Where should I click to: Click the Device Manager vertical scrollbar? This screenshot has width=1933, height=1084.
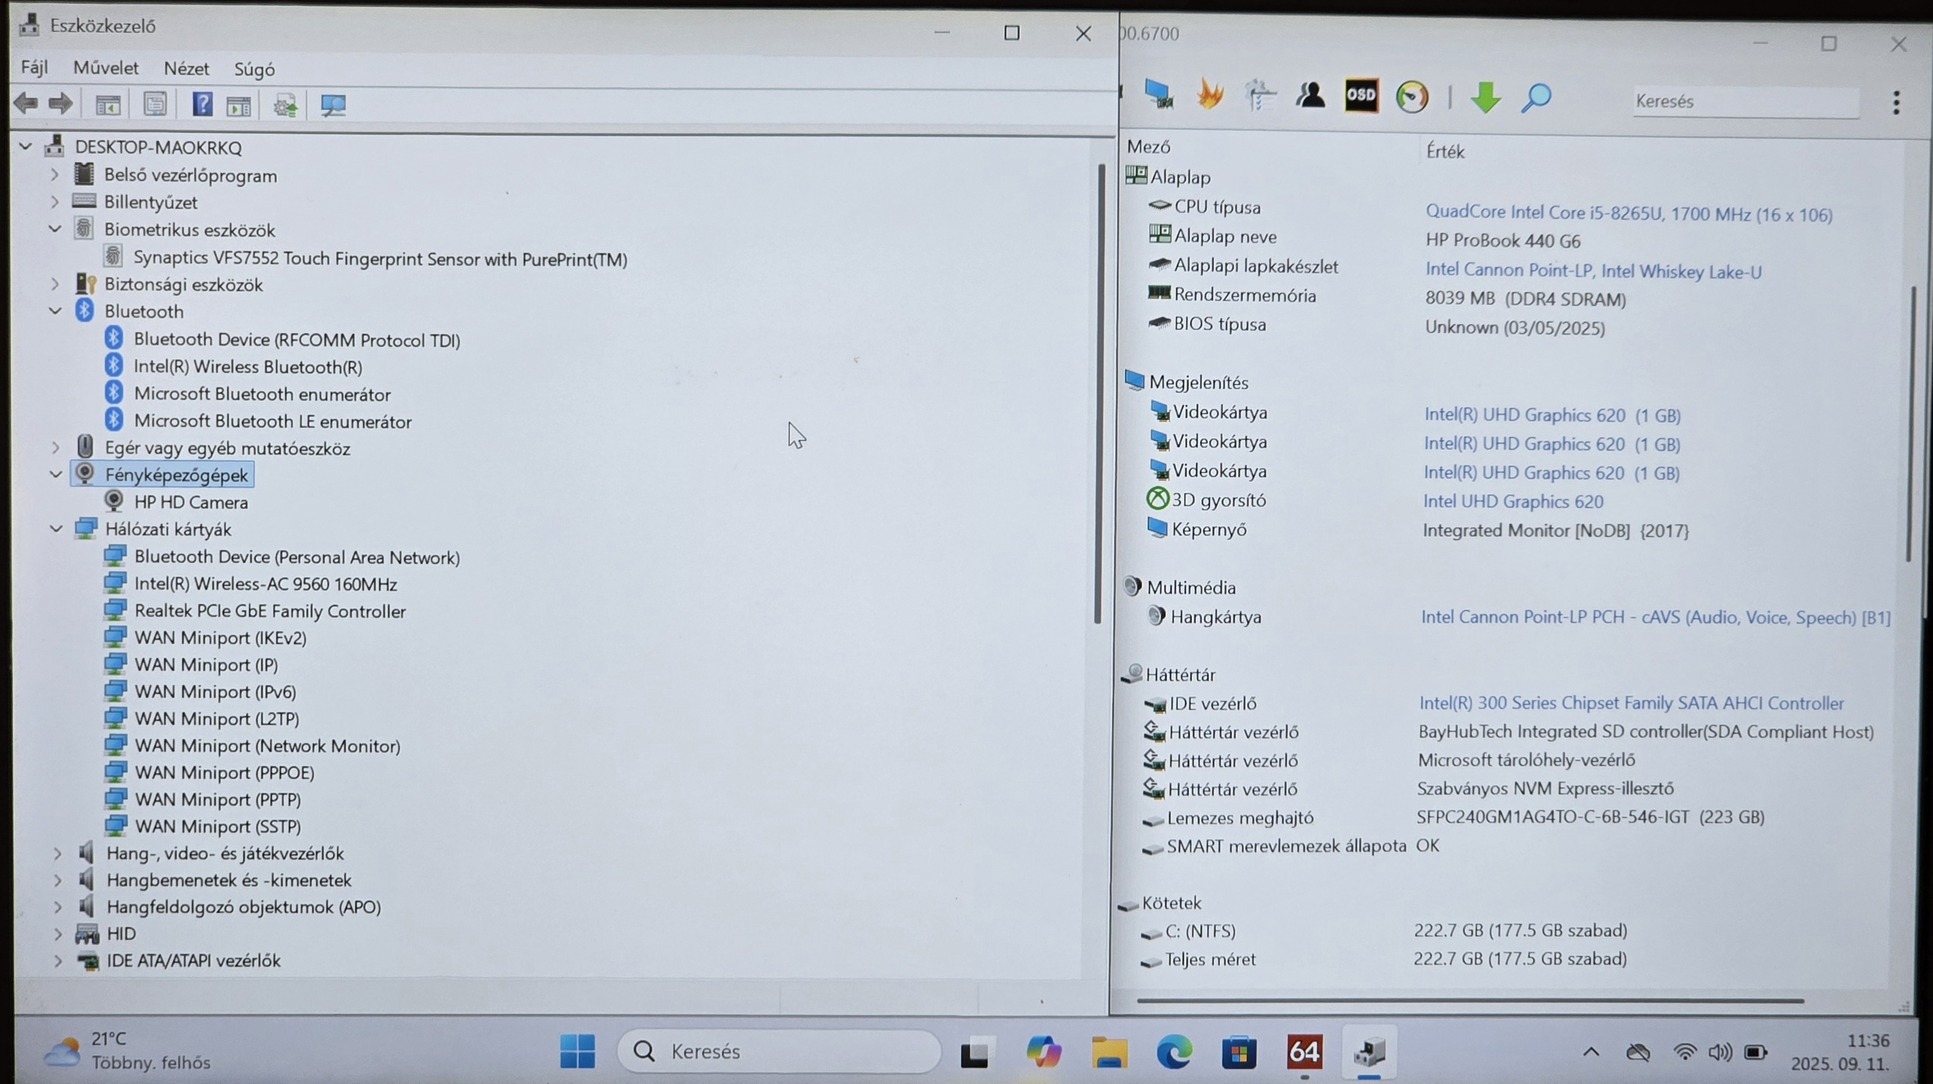(1098, 400)
